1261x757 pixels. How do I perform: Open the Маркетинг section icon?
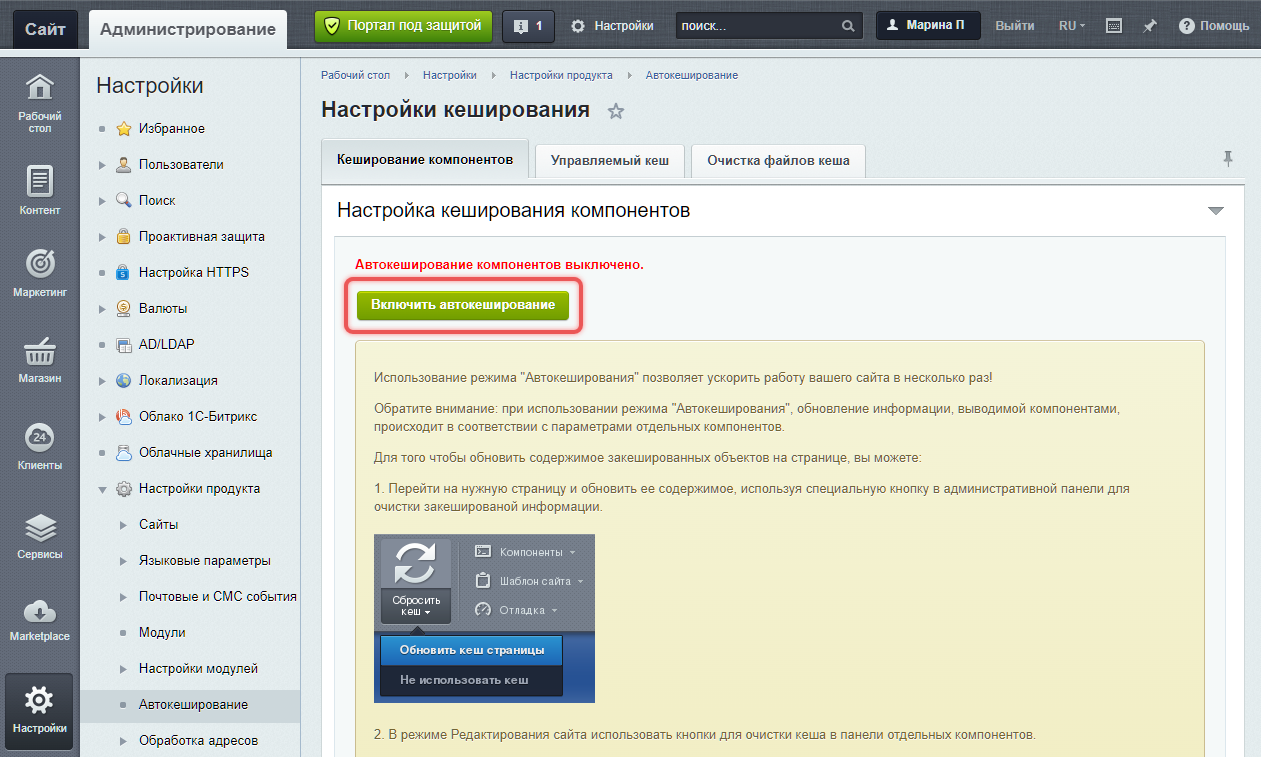click(x=39, y=272)
